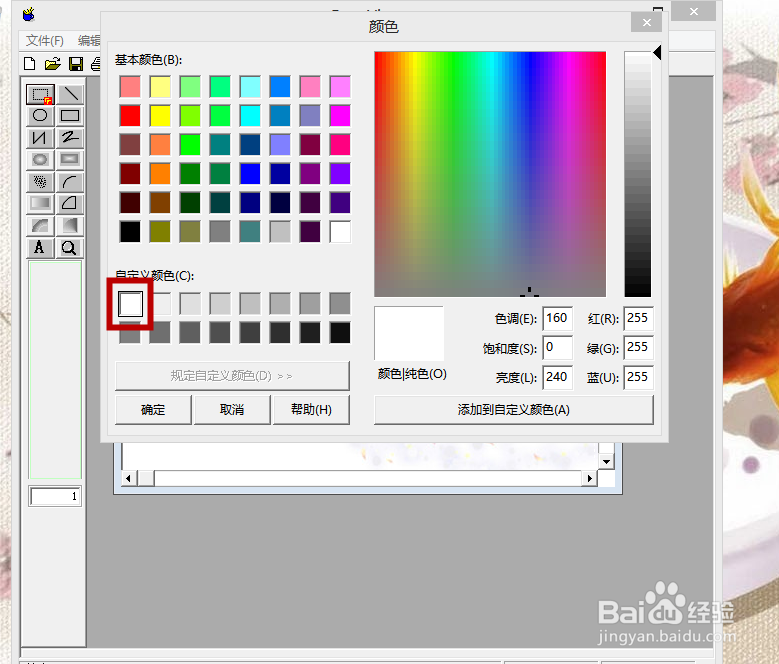The image size is (779, 664).
Task: Click the application icon in title bar
Action: point(29,14)
